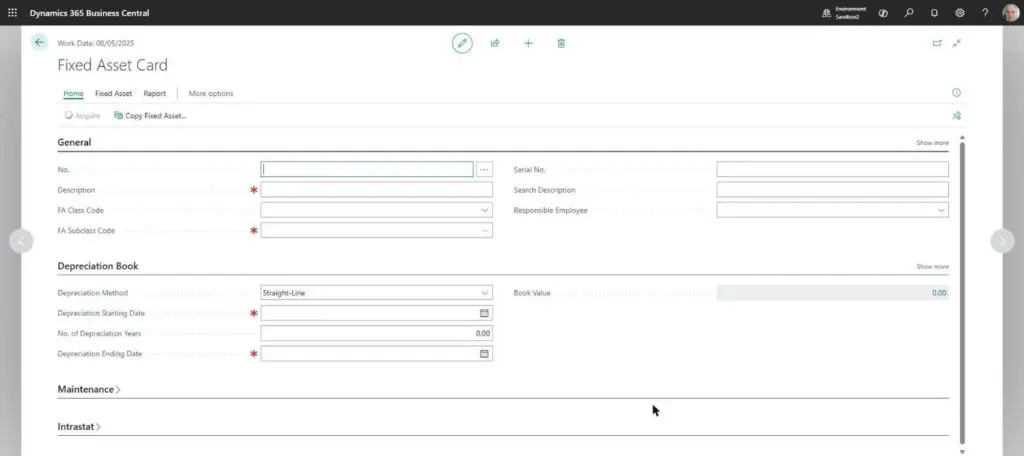This screenshot has height=456, width=1024.
Task: Click the Book Value 0.00 field
Action: click(833, 293)
